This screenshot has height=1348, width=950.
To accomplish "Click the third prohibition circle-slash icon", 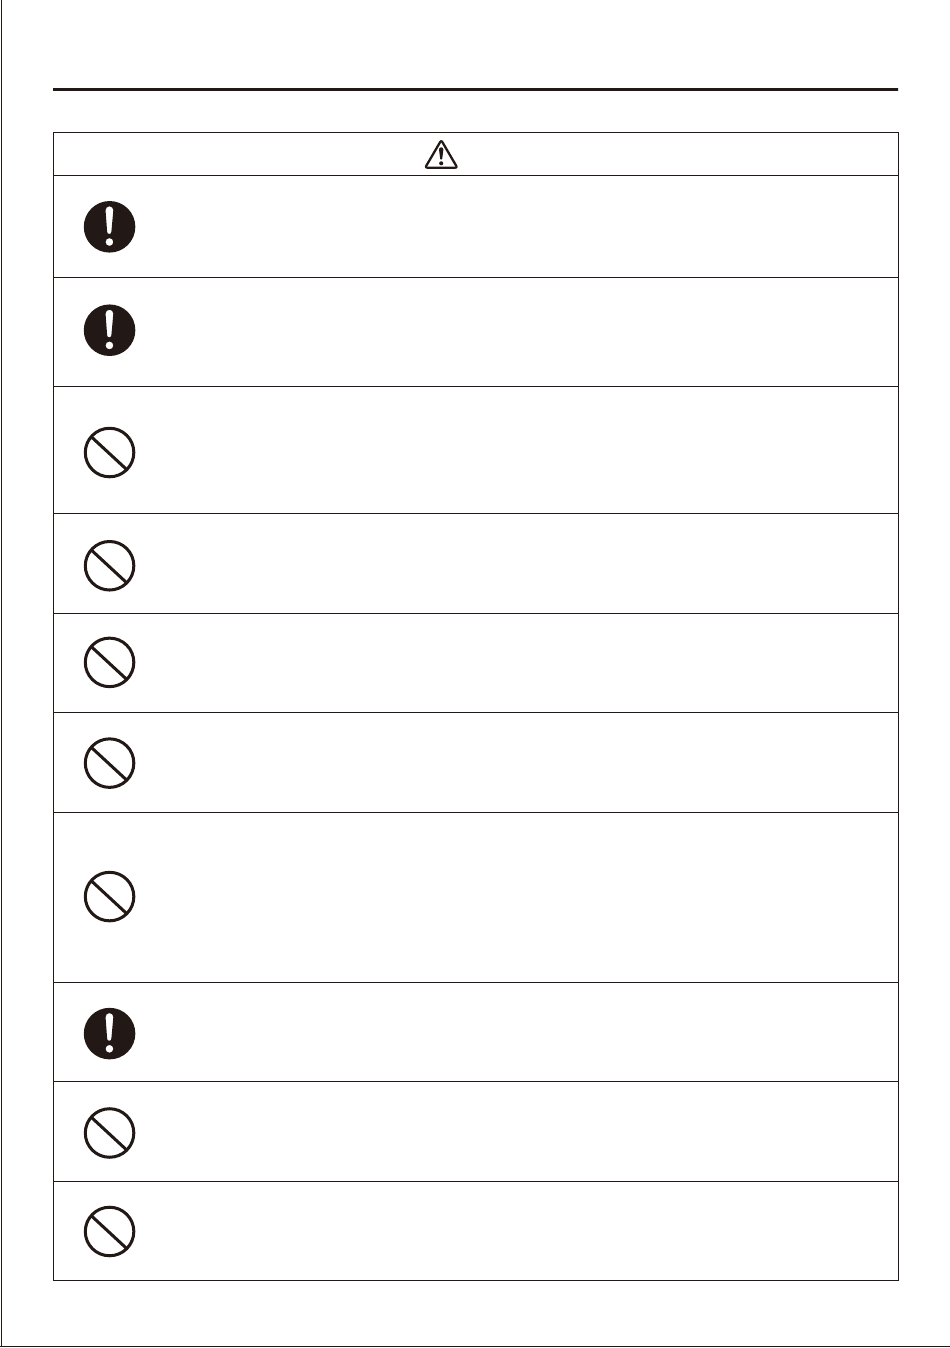I will click(110, 662).
